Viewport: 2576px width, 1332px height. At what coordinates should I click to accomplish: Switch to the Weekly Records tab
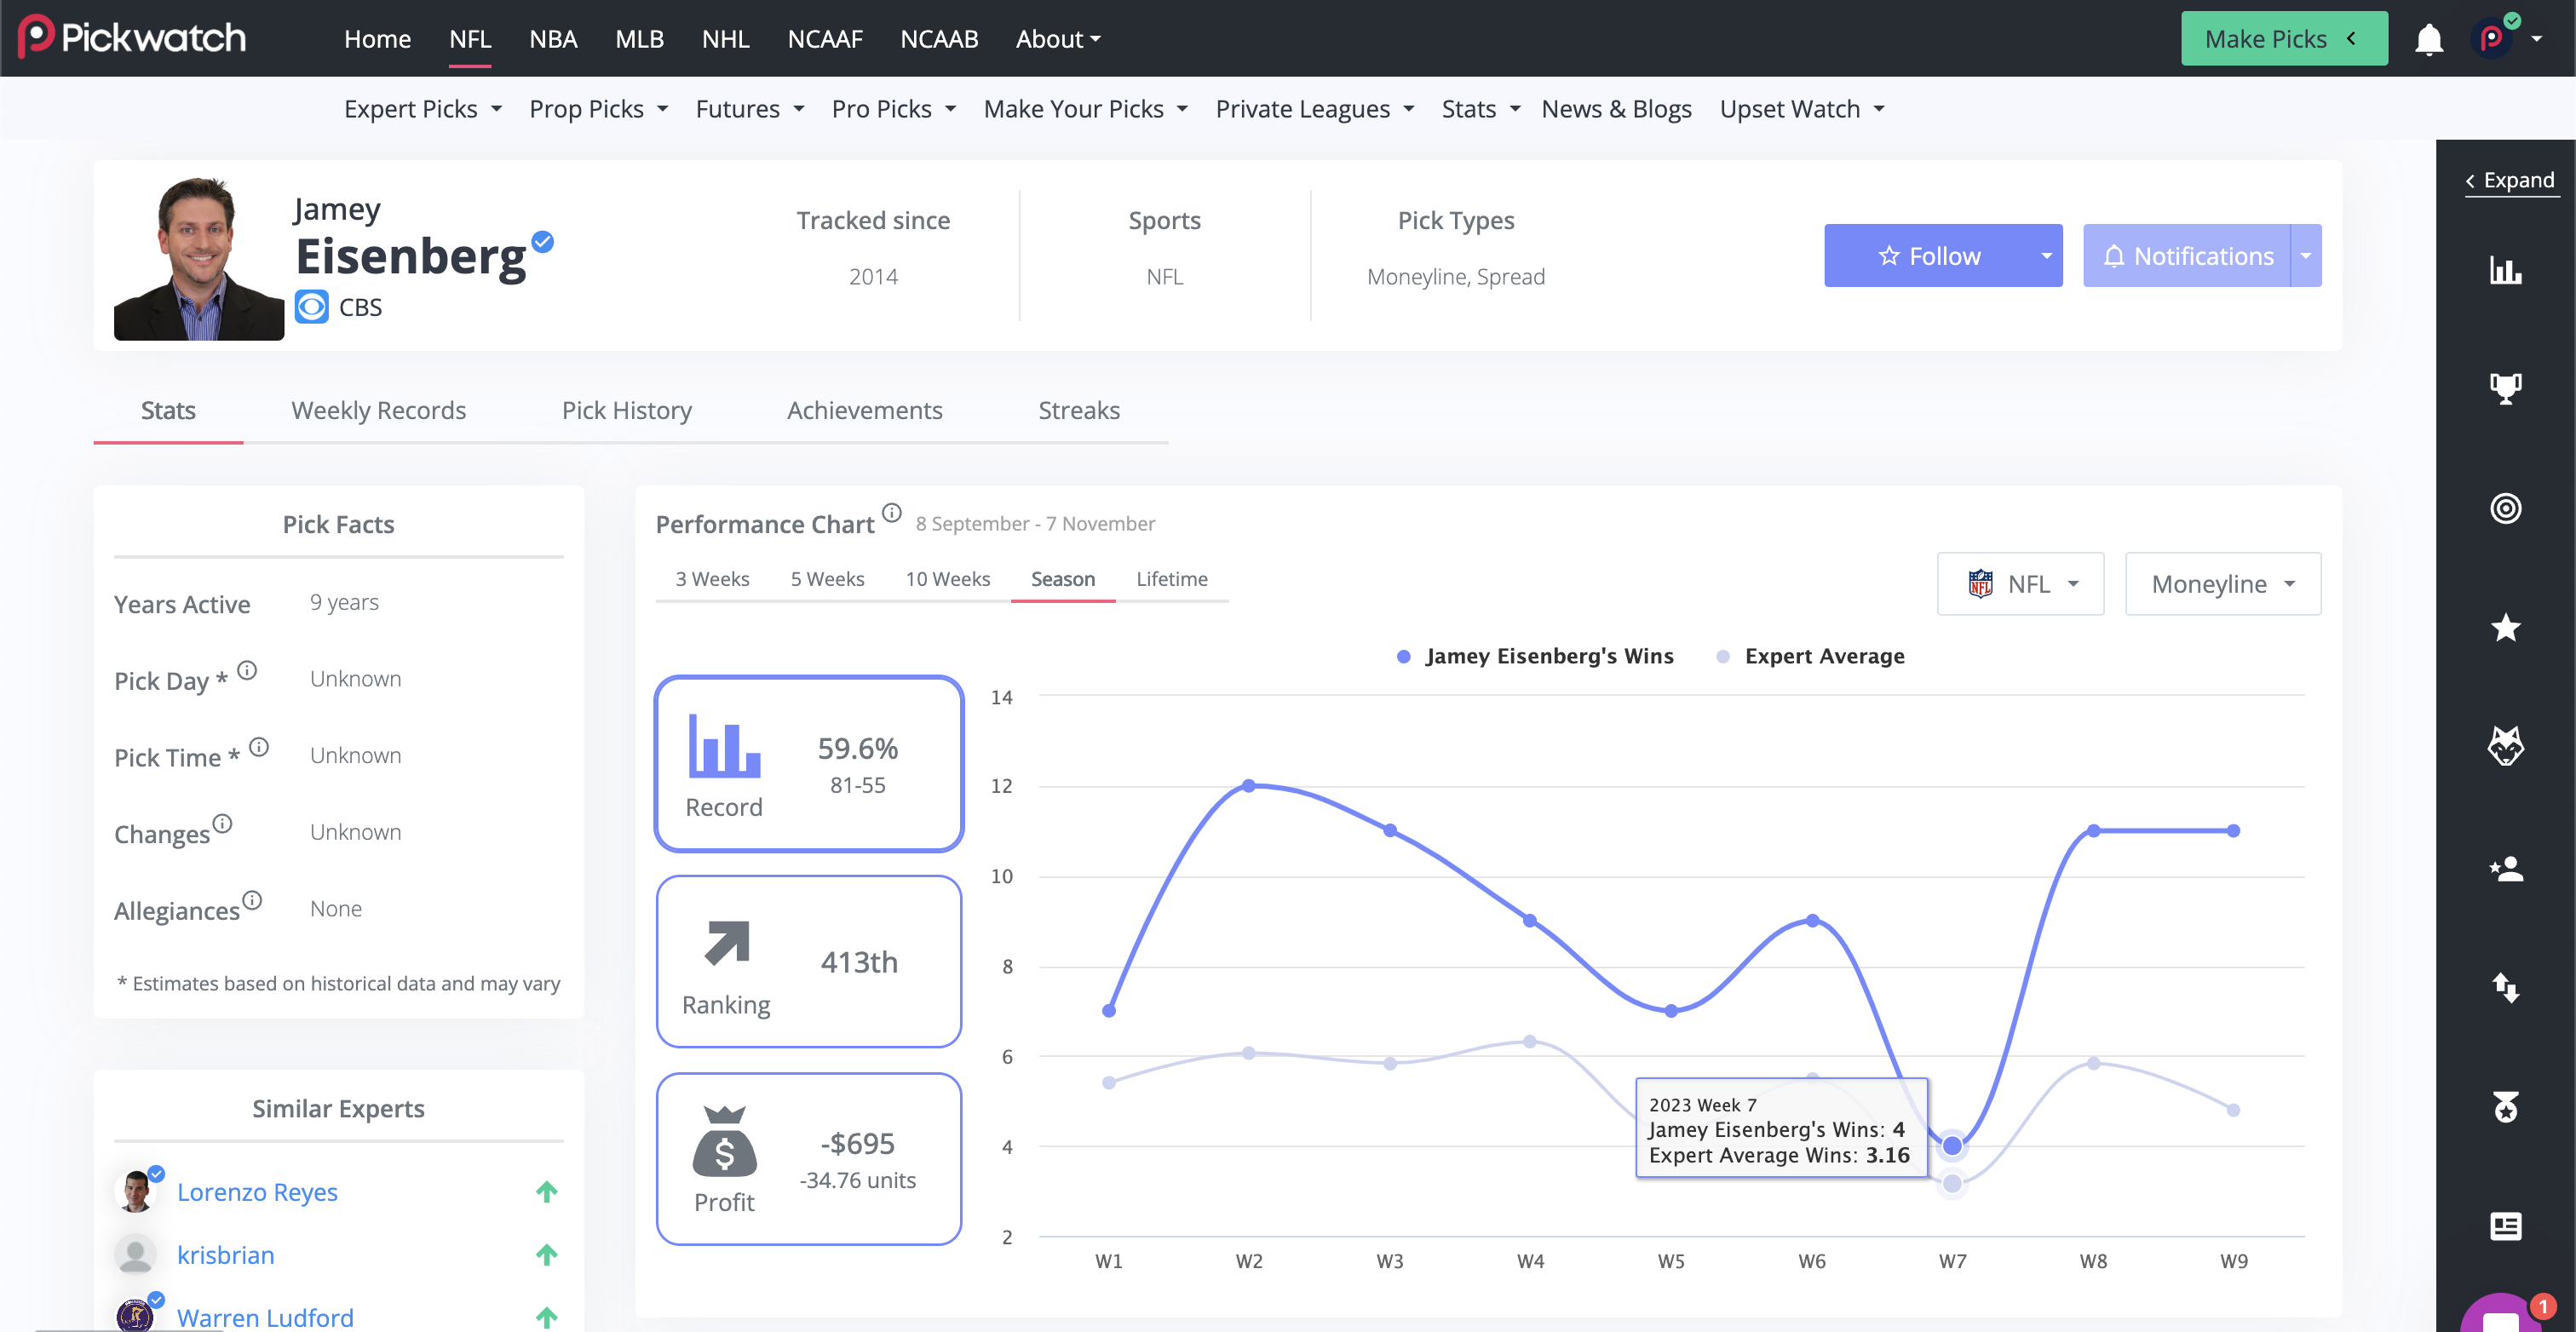(x=378, y=410)
